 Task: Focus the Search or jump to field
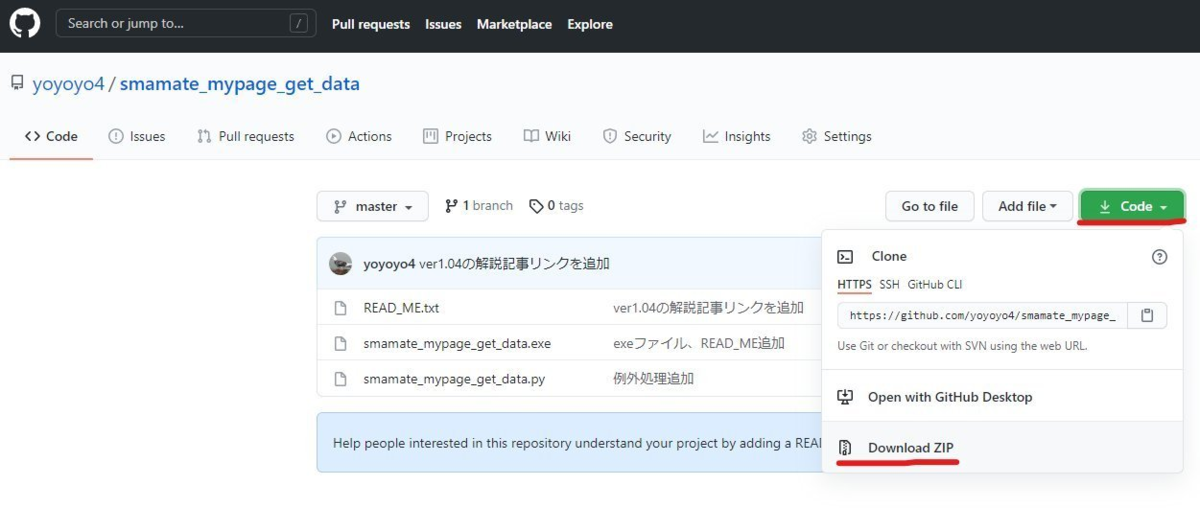(186, 23)
